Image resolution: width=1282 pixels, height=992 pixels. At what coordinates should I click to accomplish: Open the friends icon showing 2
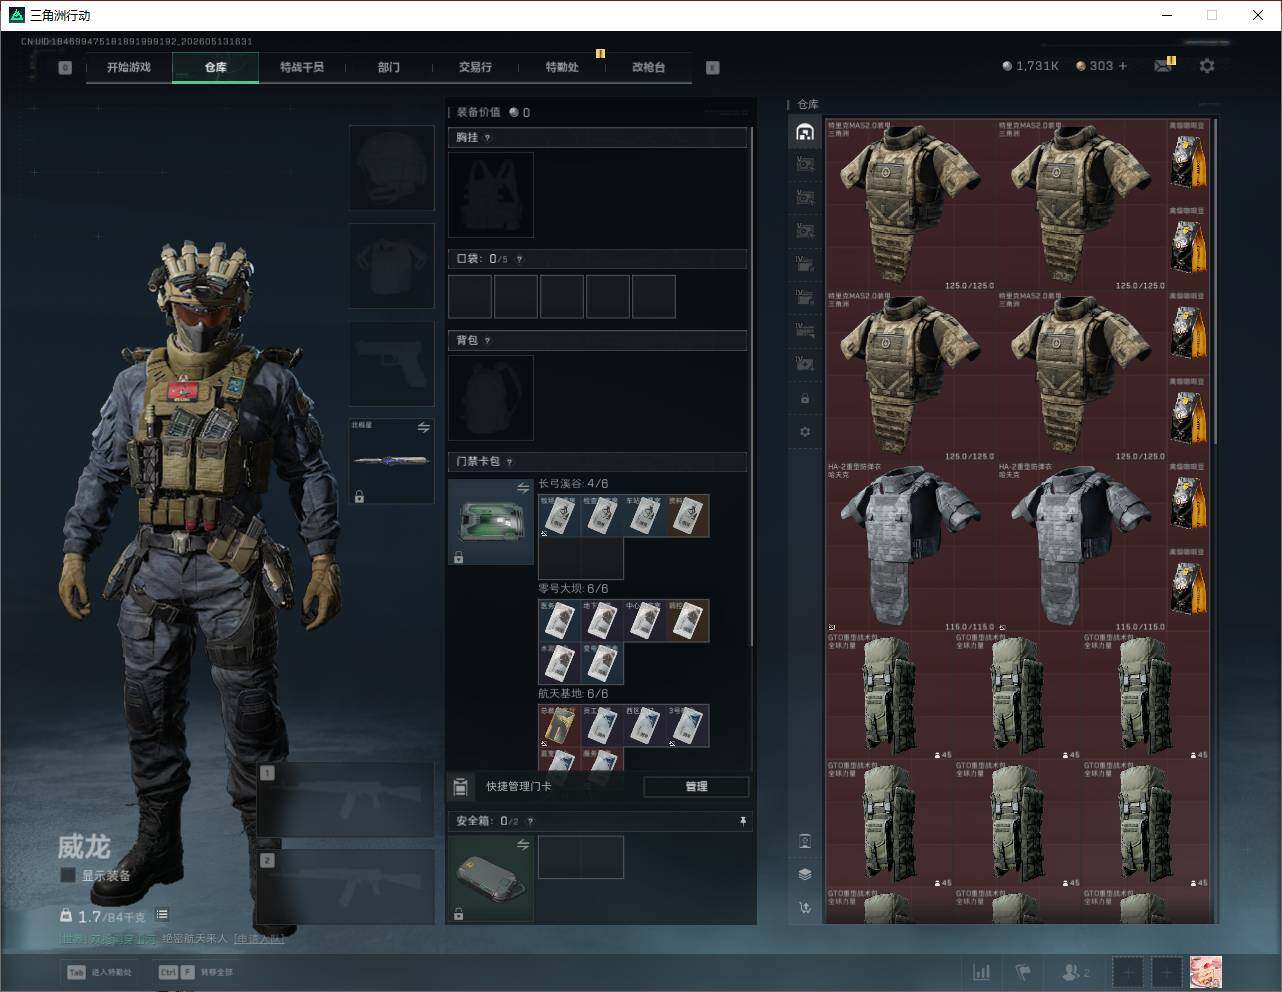click(1075, 972)
